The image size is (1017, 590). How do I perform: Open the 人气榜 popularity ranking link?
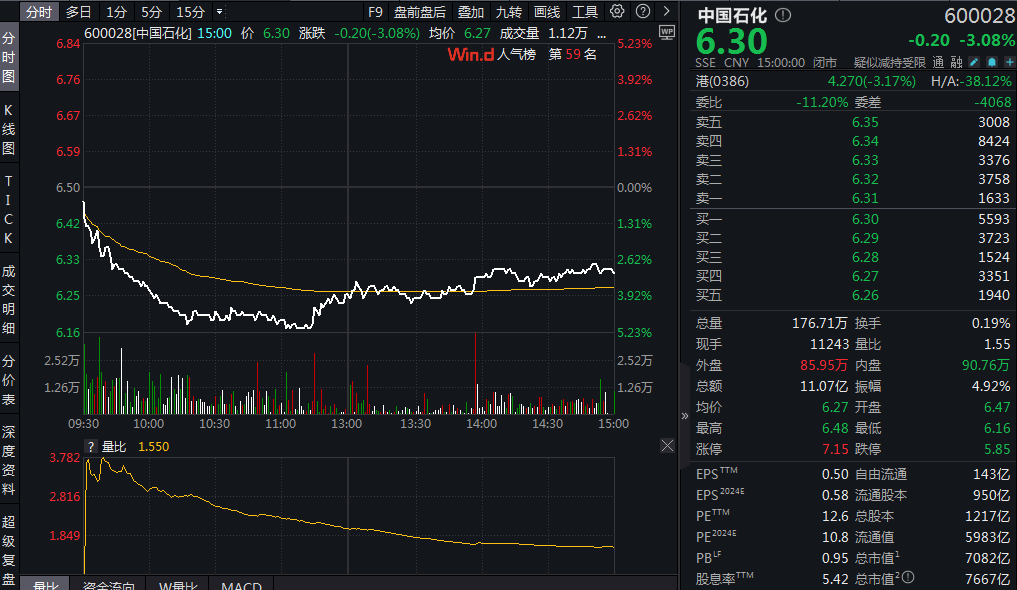point(518,54)
